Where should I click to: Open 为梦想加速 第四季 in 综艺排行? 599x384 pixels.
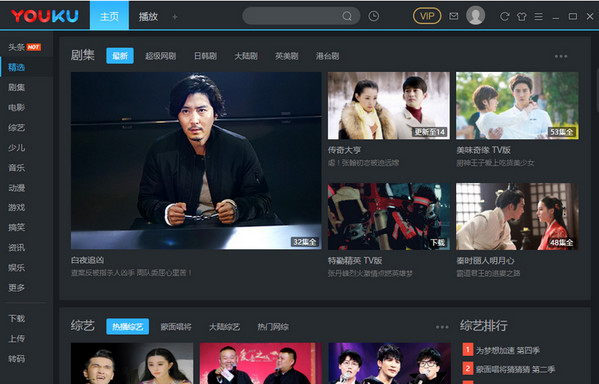(508, 350)
